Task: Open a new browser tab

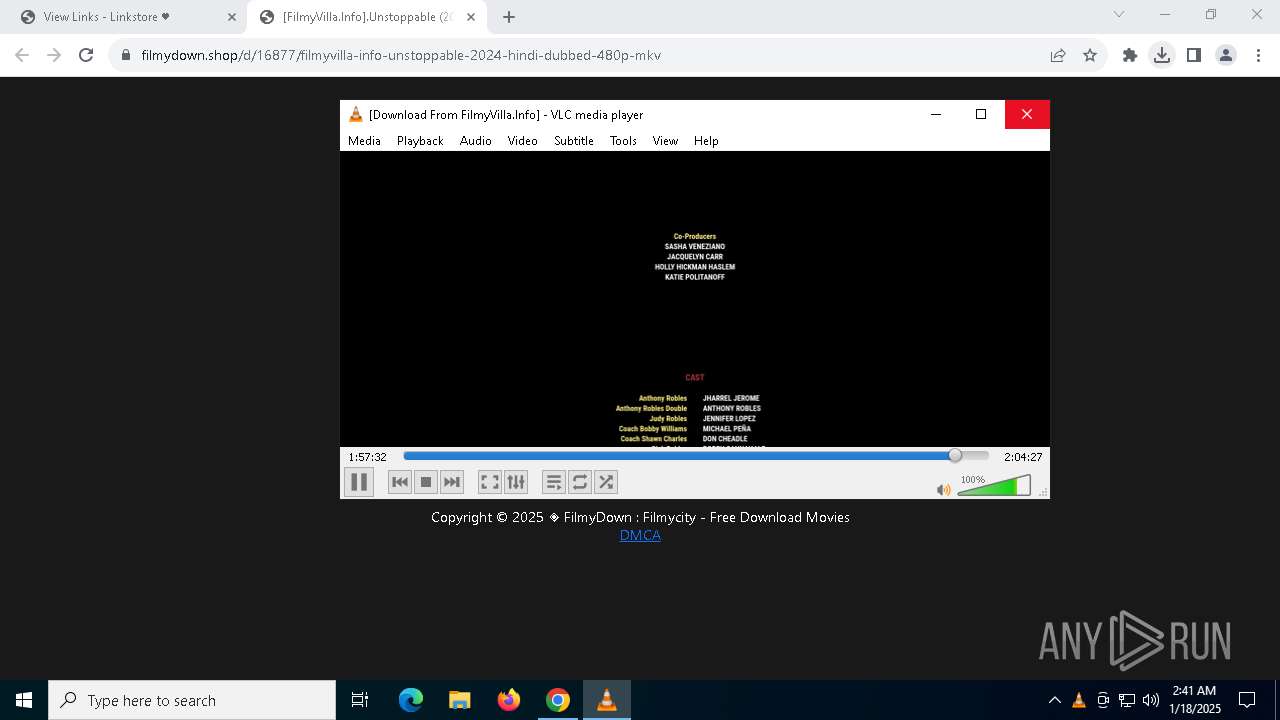Action: tap(509, 17)
